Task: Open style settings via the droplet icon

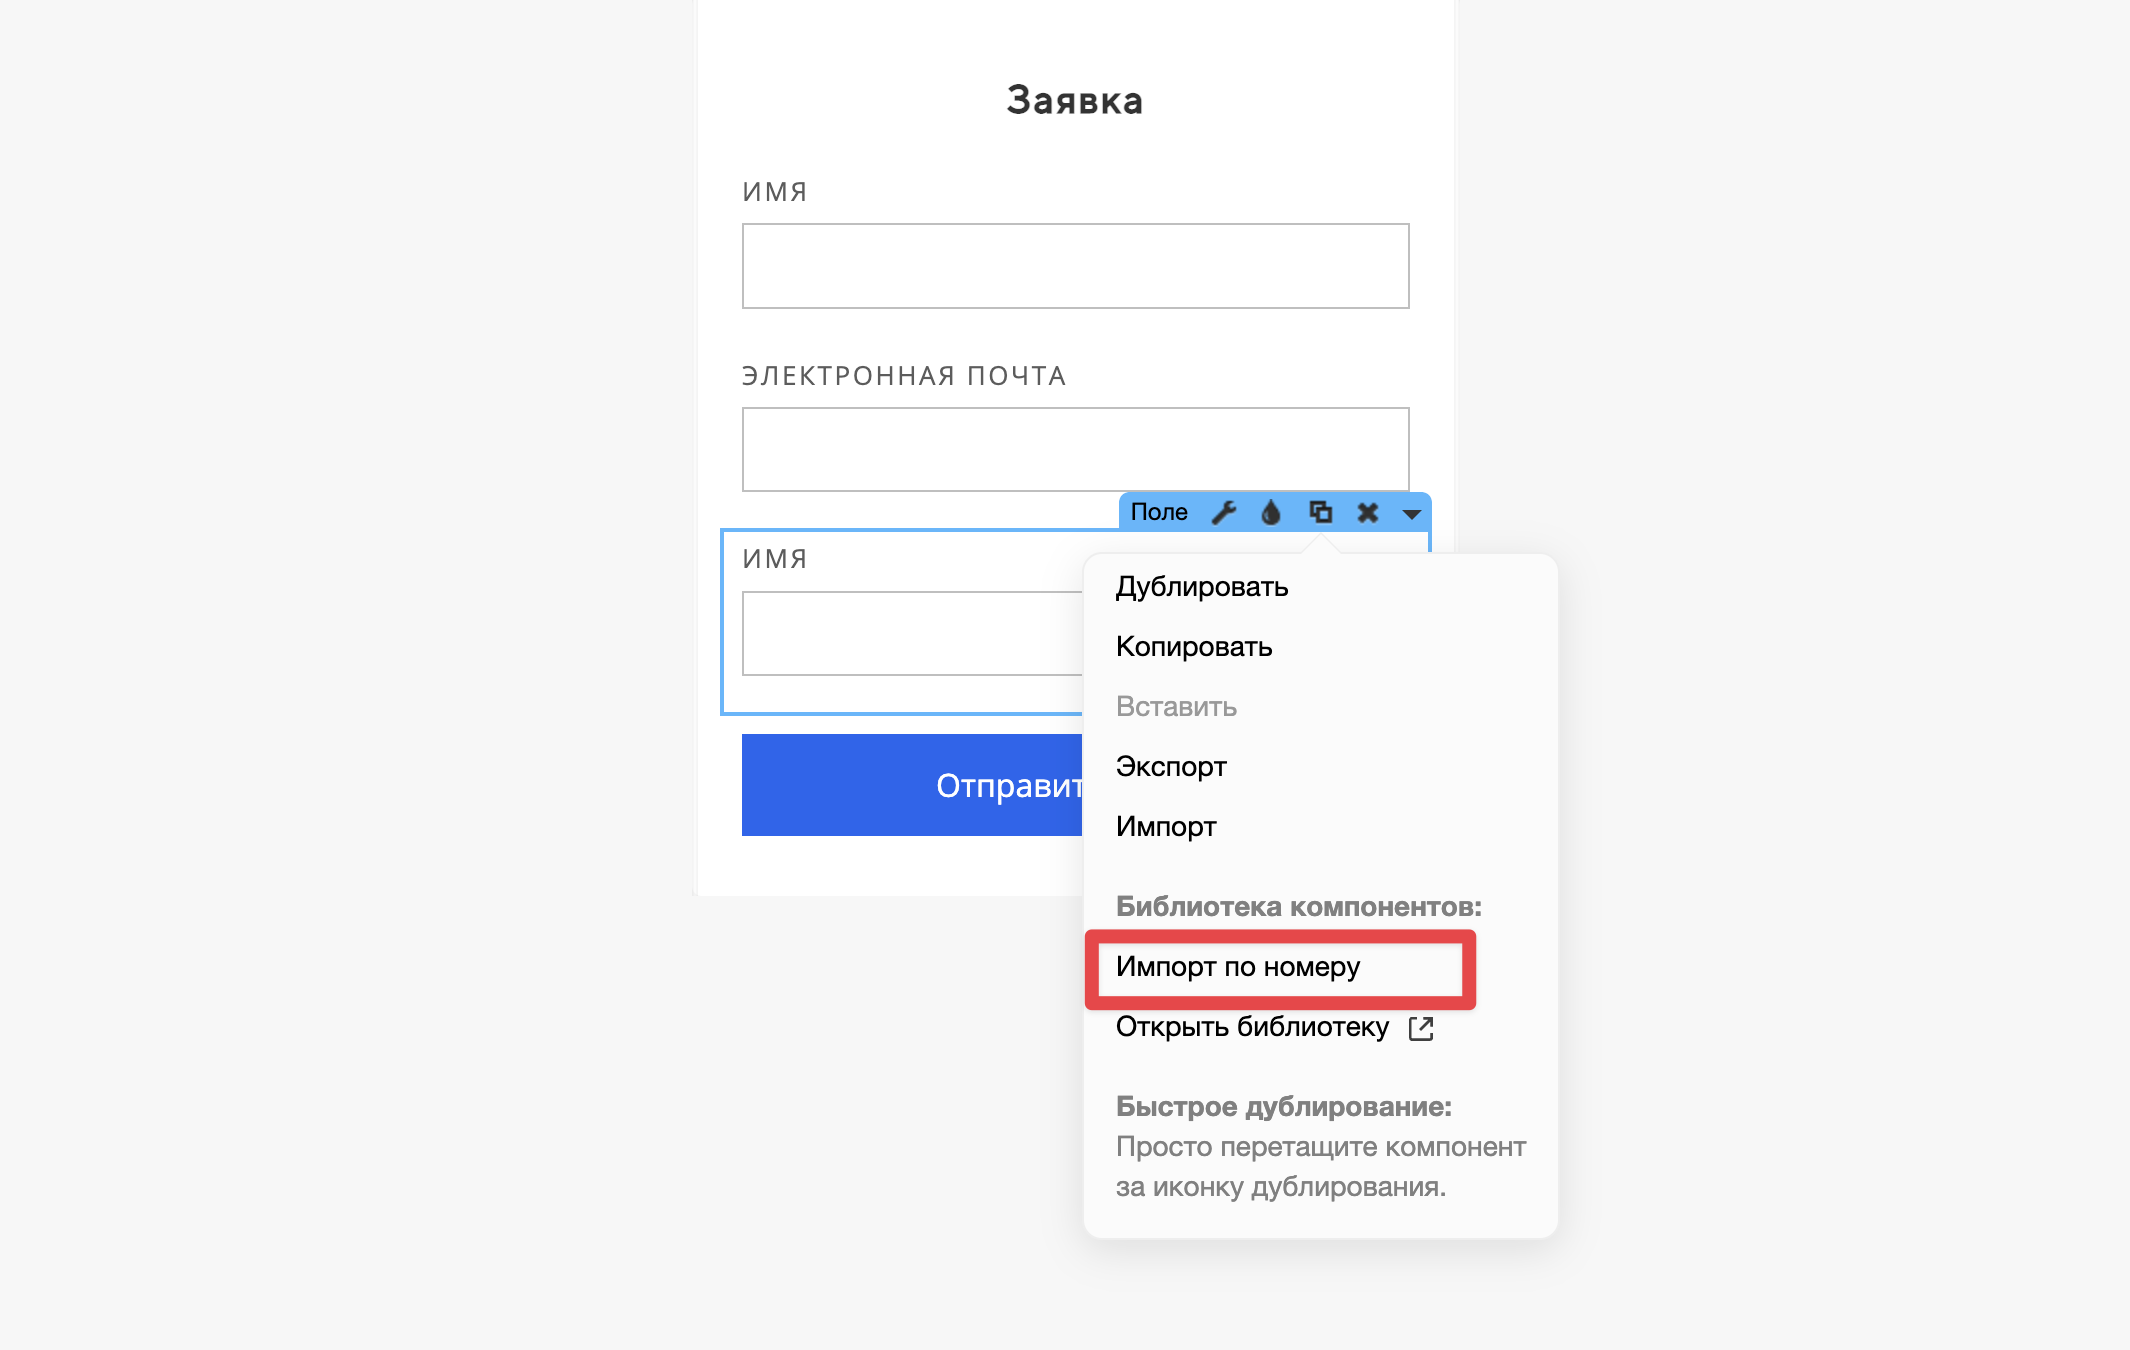Action: coord(1271,512)
